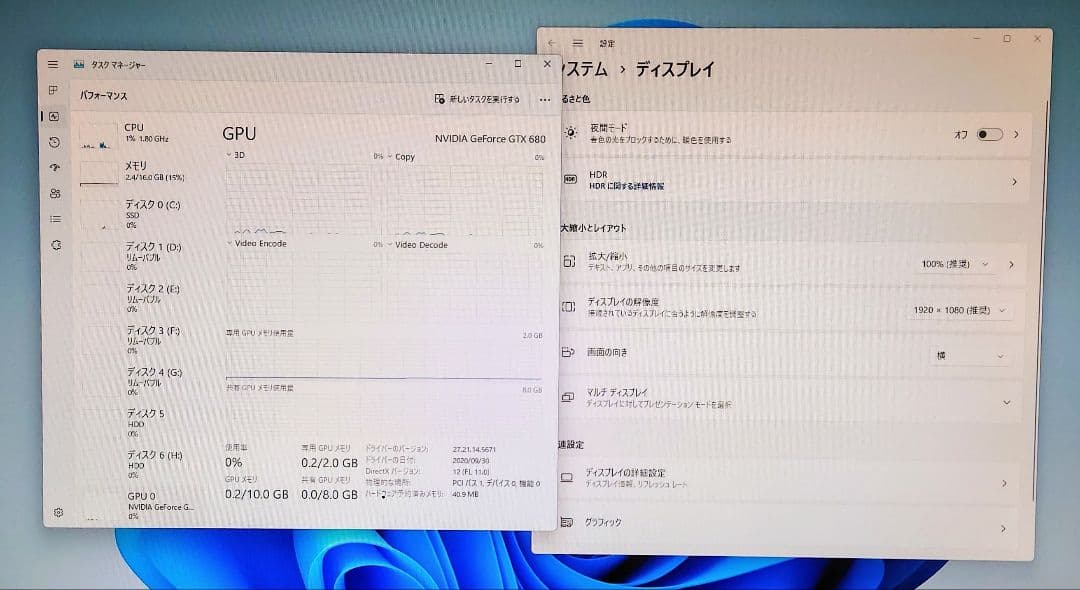Open Task Manager settings via gear icon
The image size is (1080, 590).
[56, 512]
